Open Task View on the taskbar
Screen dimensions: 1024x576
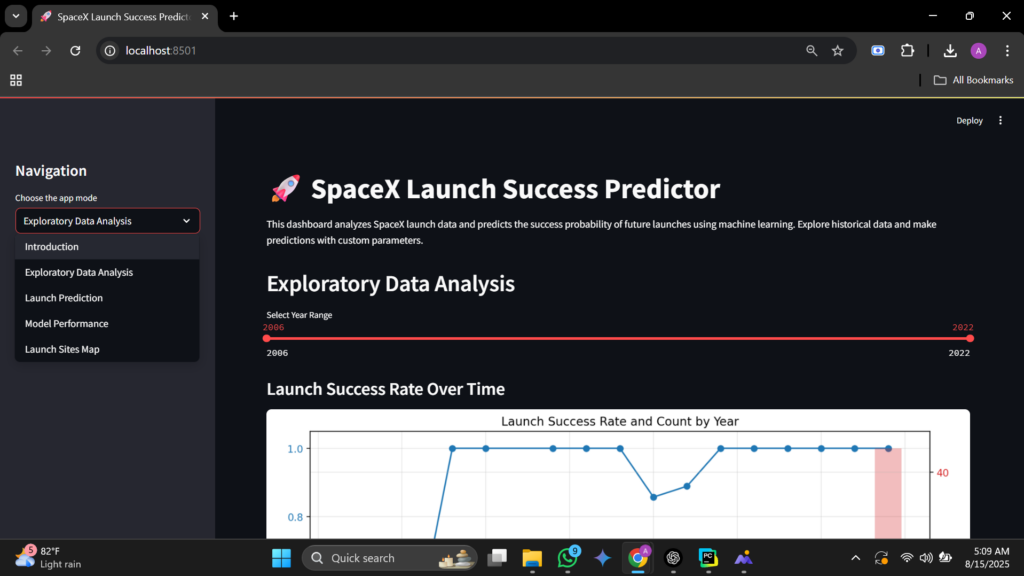498,558
